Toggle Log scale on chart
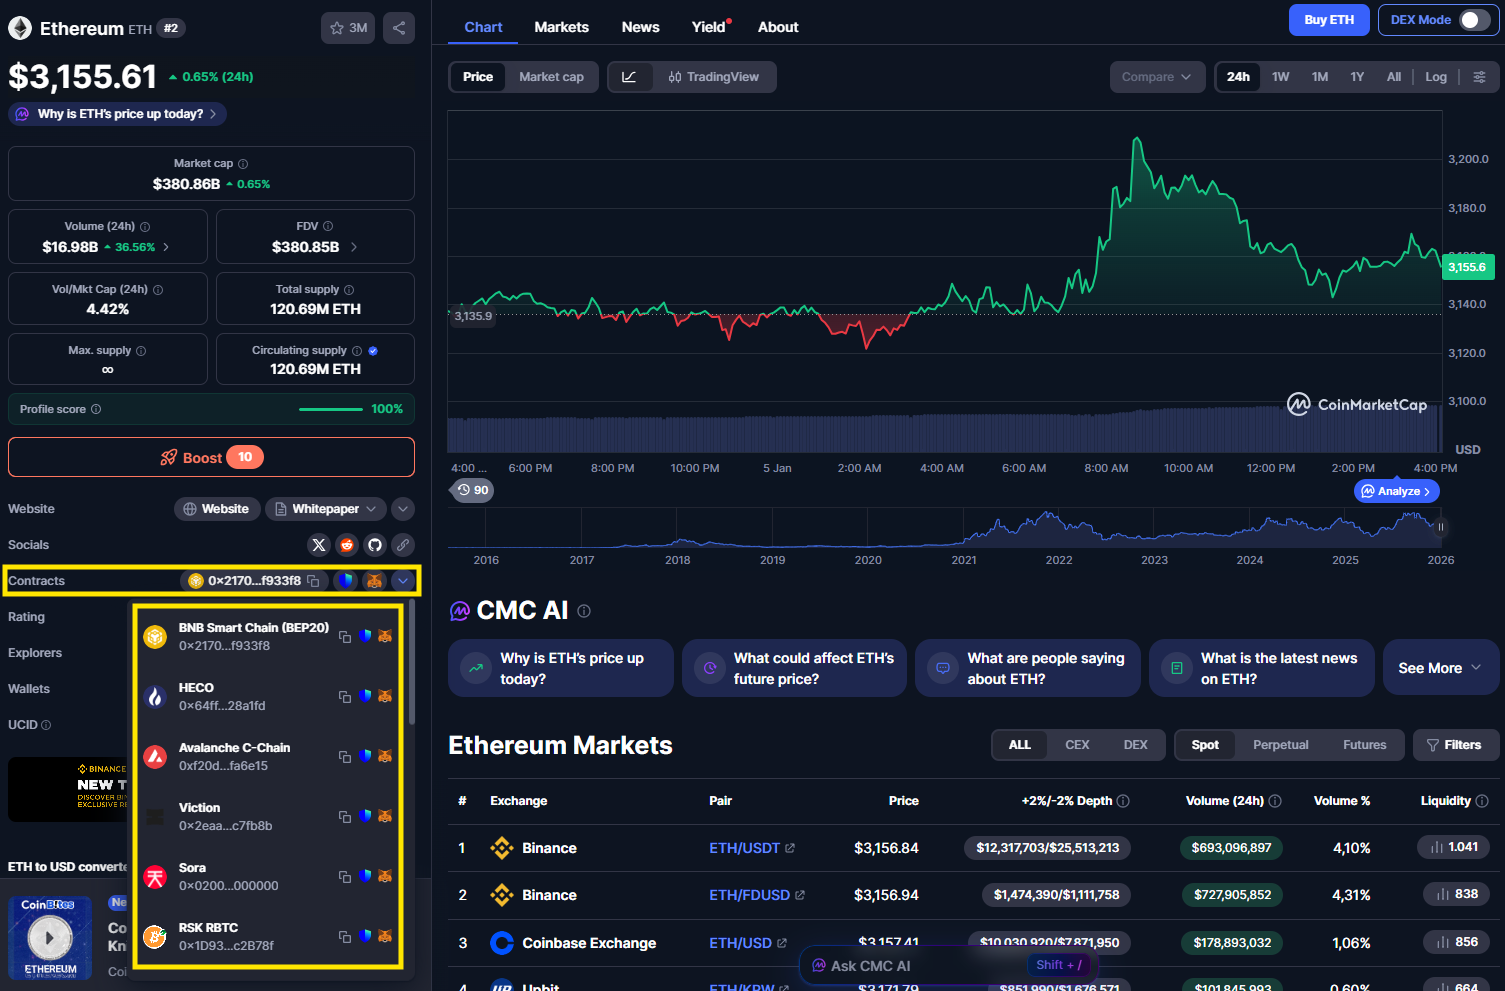 click(x=1436, y=77)
